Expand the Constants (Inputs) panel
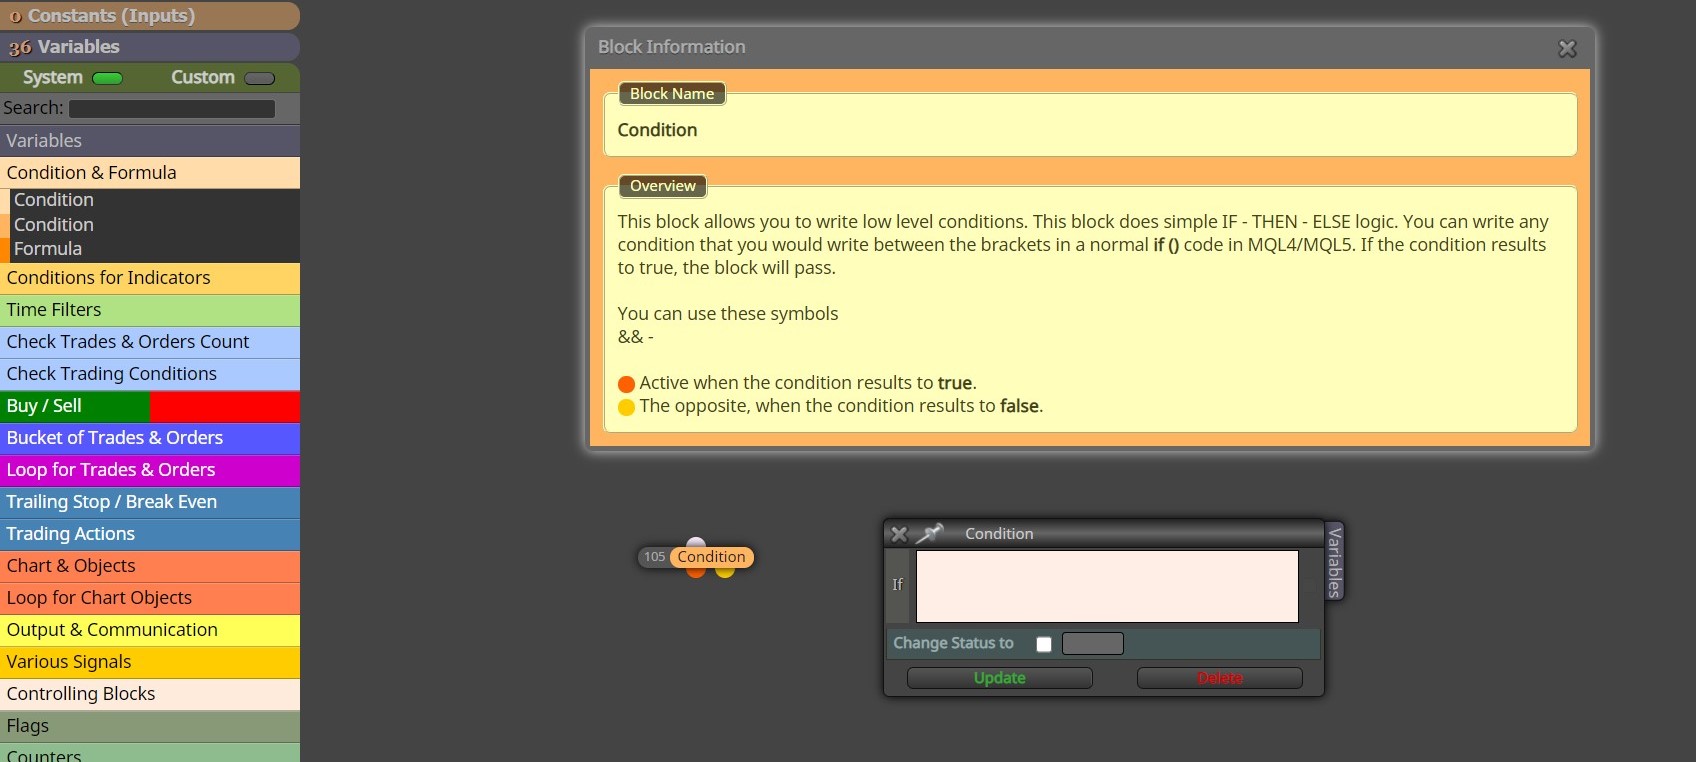The height and width of the screenshot is (762, 1696). point(150,16)
